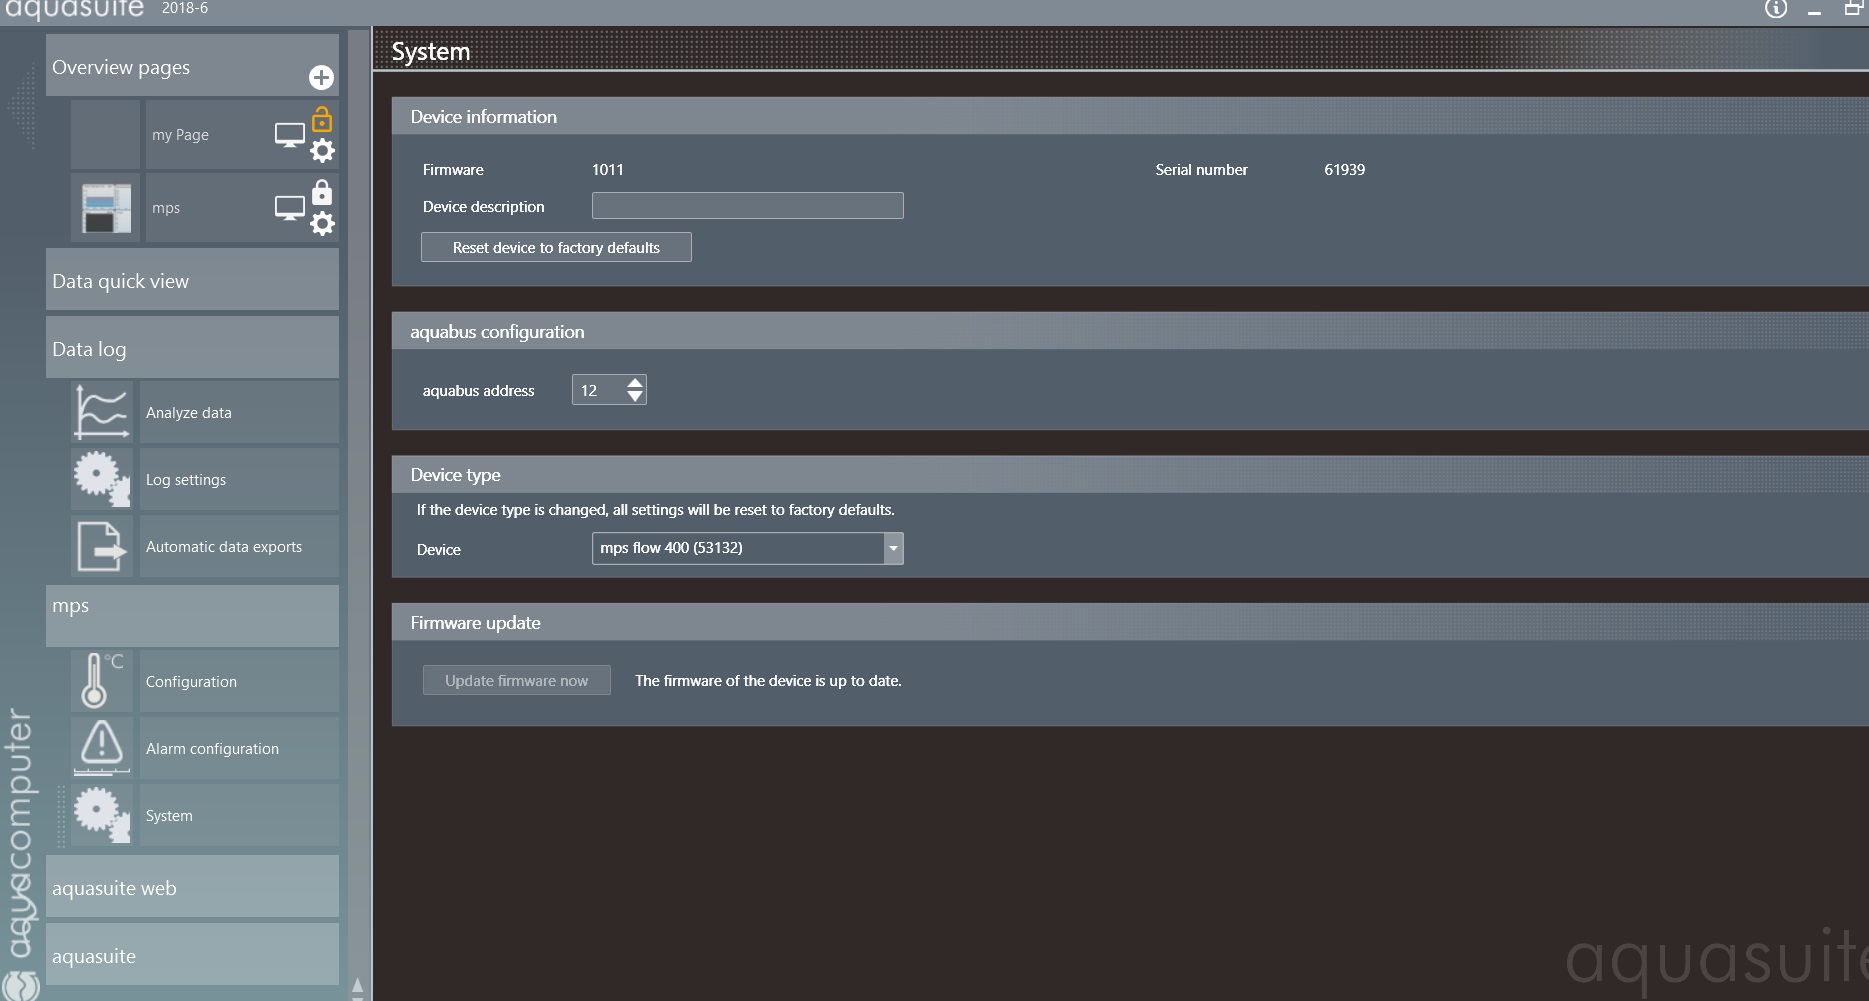Click the Log settings gear icon
This screenshot has height=1001, width=1869.
tap(102, 479)
